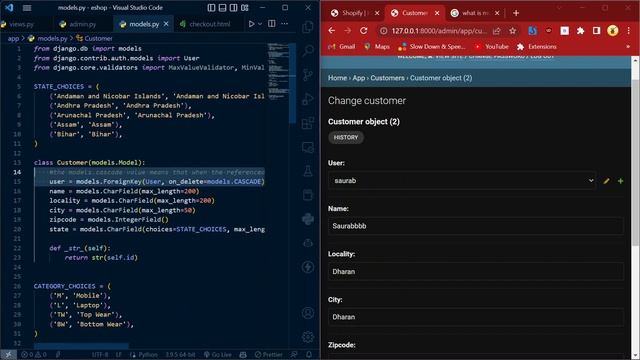Add another user with green plus
Screen dimensions: 640x360
[x=620, y=181]
